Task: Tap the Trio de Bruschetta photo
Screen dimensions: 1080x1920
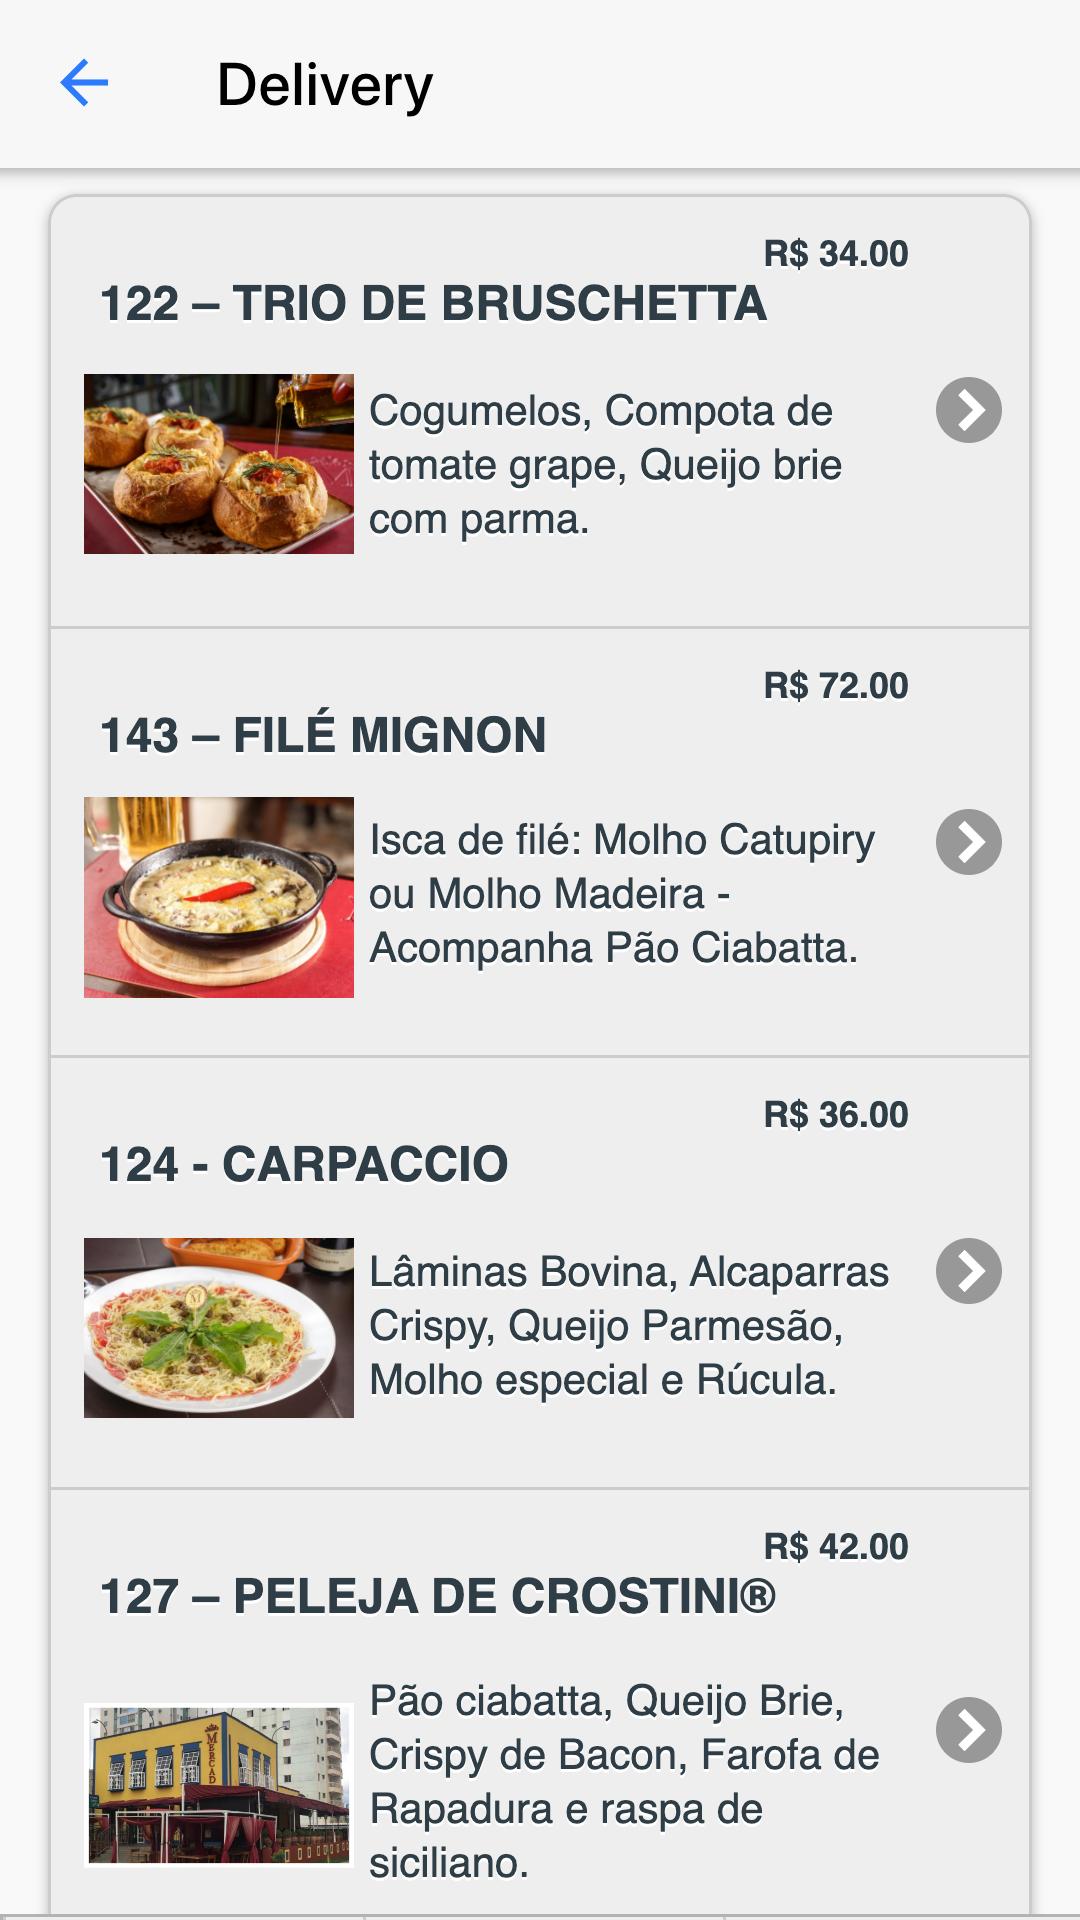Action: (219, 464)
